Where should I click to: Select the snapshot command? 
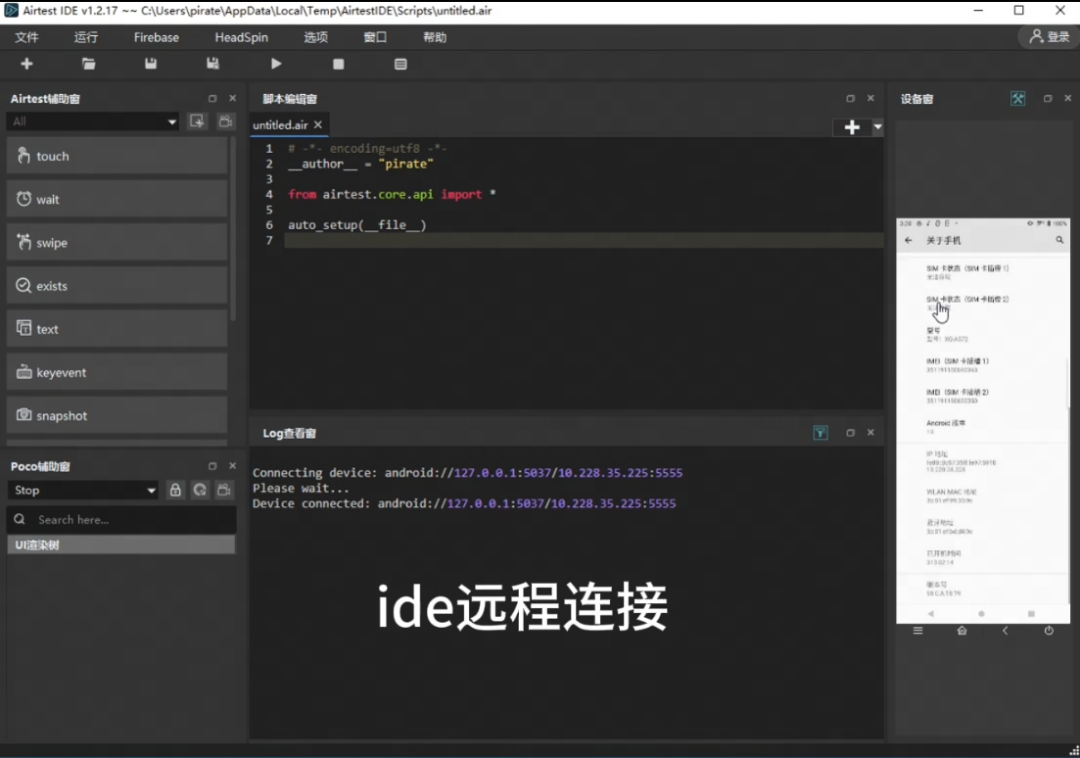tap(117, 415)
